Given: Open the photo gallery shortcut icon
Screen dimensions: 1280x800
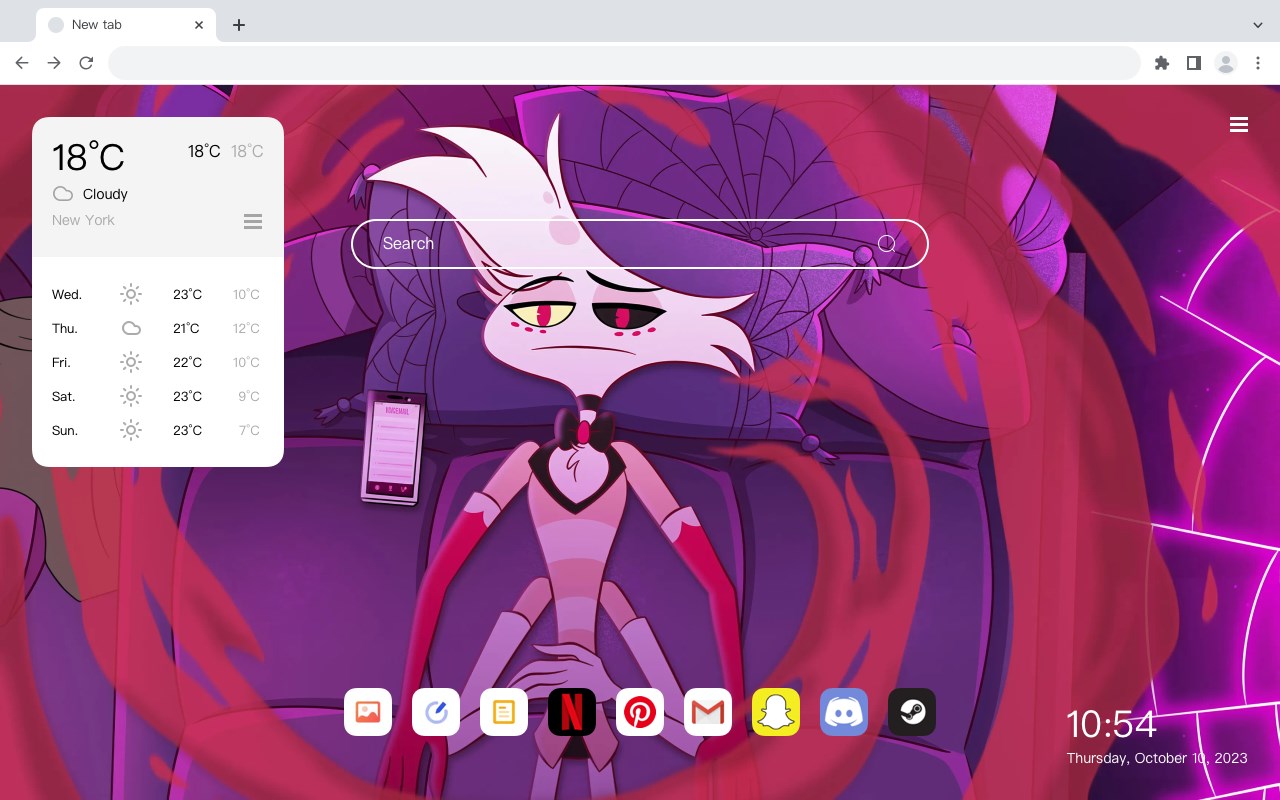Looking at the screenshot, I should pyautogui.click(x=368, y=712).
